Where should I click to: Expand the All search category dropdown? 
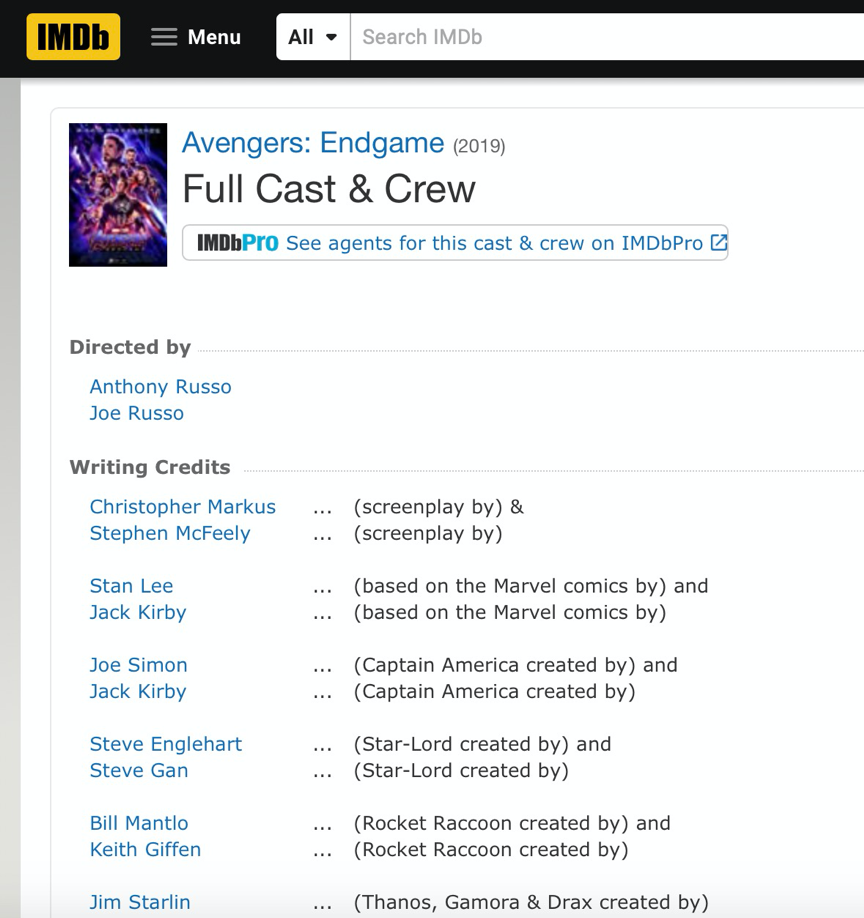click(x=312, y=37)
